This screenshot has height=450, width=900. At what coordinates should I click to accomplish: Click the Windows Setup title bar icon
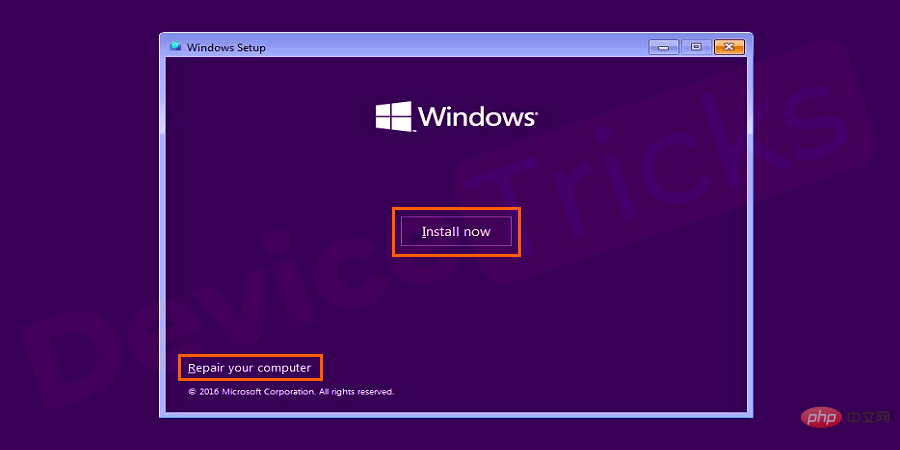coord(176,46)
